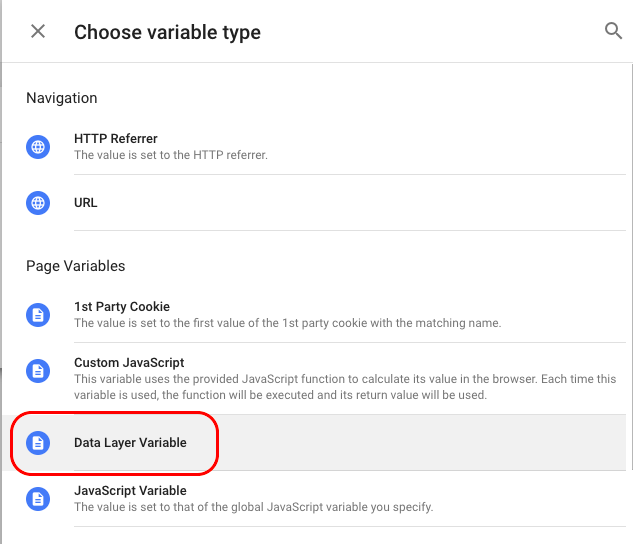Click the Choose variable type heading
Image resolution: width=633 pixels, height=544 pixels.
167,32
